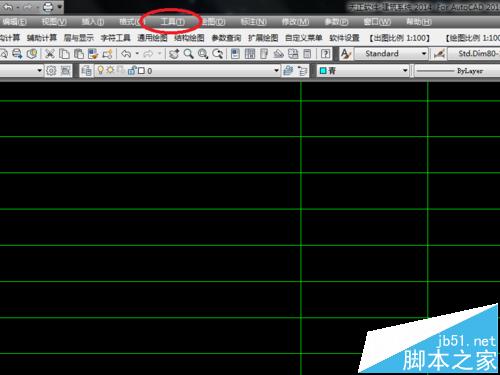Toggle layer 0 freeze sun icon
500x375 pixels.
(110, 70)
